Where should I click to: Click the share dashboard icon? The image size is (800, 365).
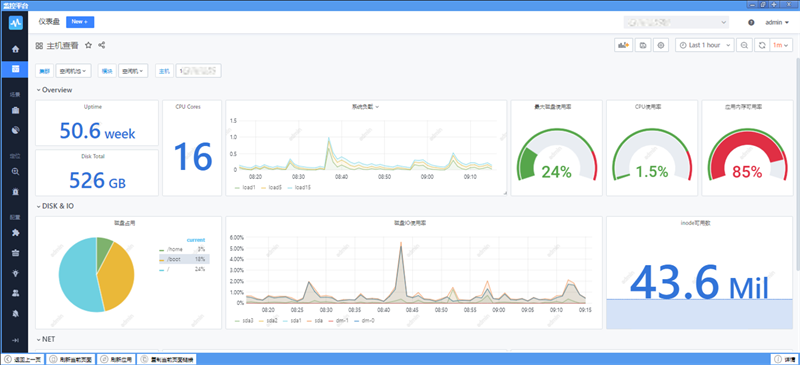(x=102, y=45)
